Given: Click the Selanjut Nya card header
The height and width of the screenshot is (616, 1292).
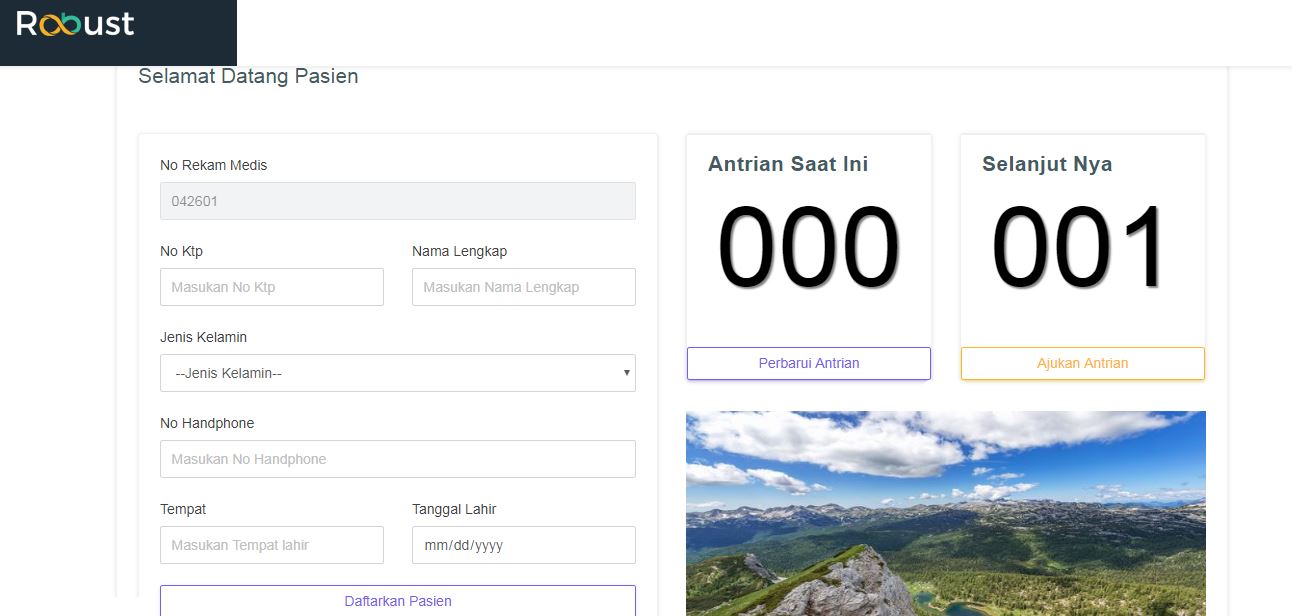Looking at the screenshot, I should click(1046, 164).
